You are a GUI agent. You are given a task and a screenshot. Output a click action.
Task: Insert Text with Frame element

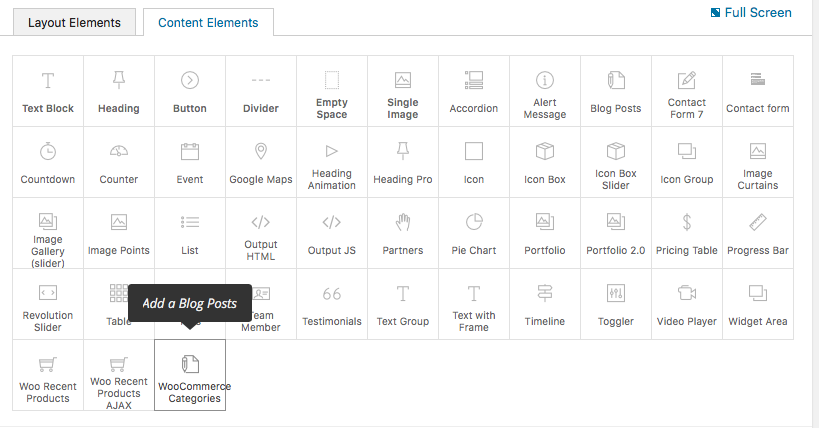pos(474,305)
